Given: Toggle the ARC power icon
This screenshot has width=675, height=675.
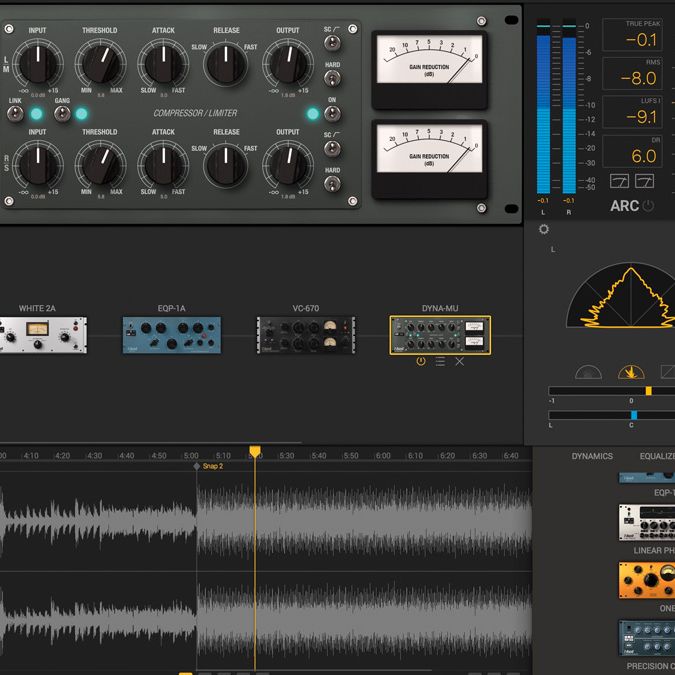Looking at the screenshot, I should (x=649, y=206).
